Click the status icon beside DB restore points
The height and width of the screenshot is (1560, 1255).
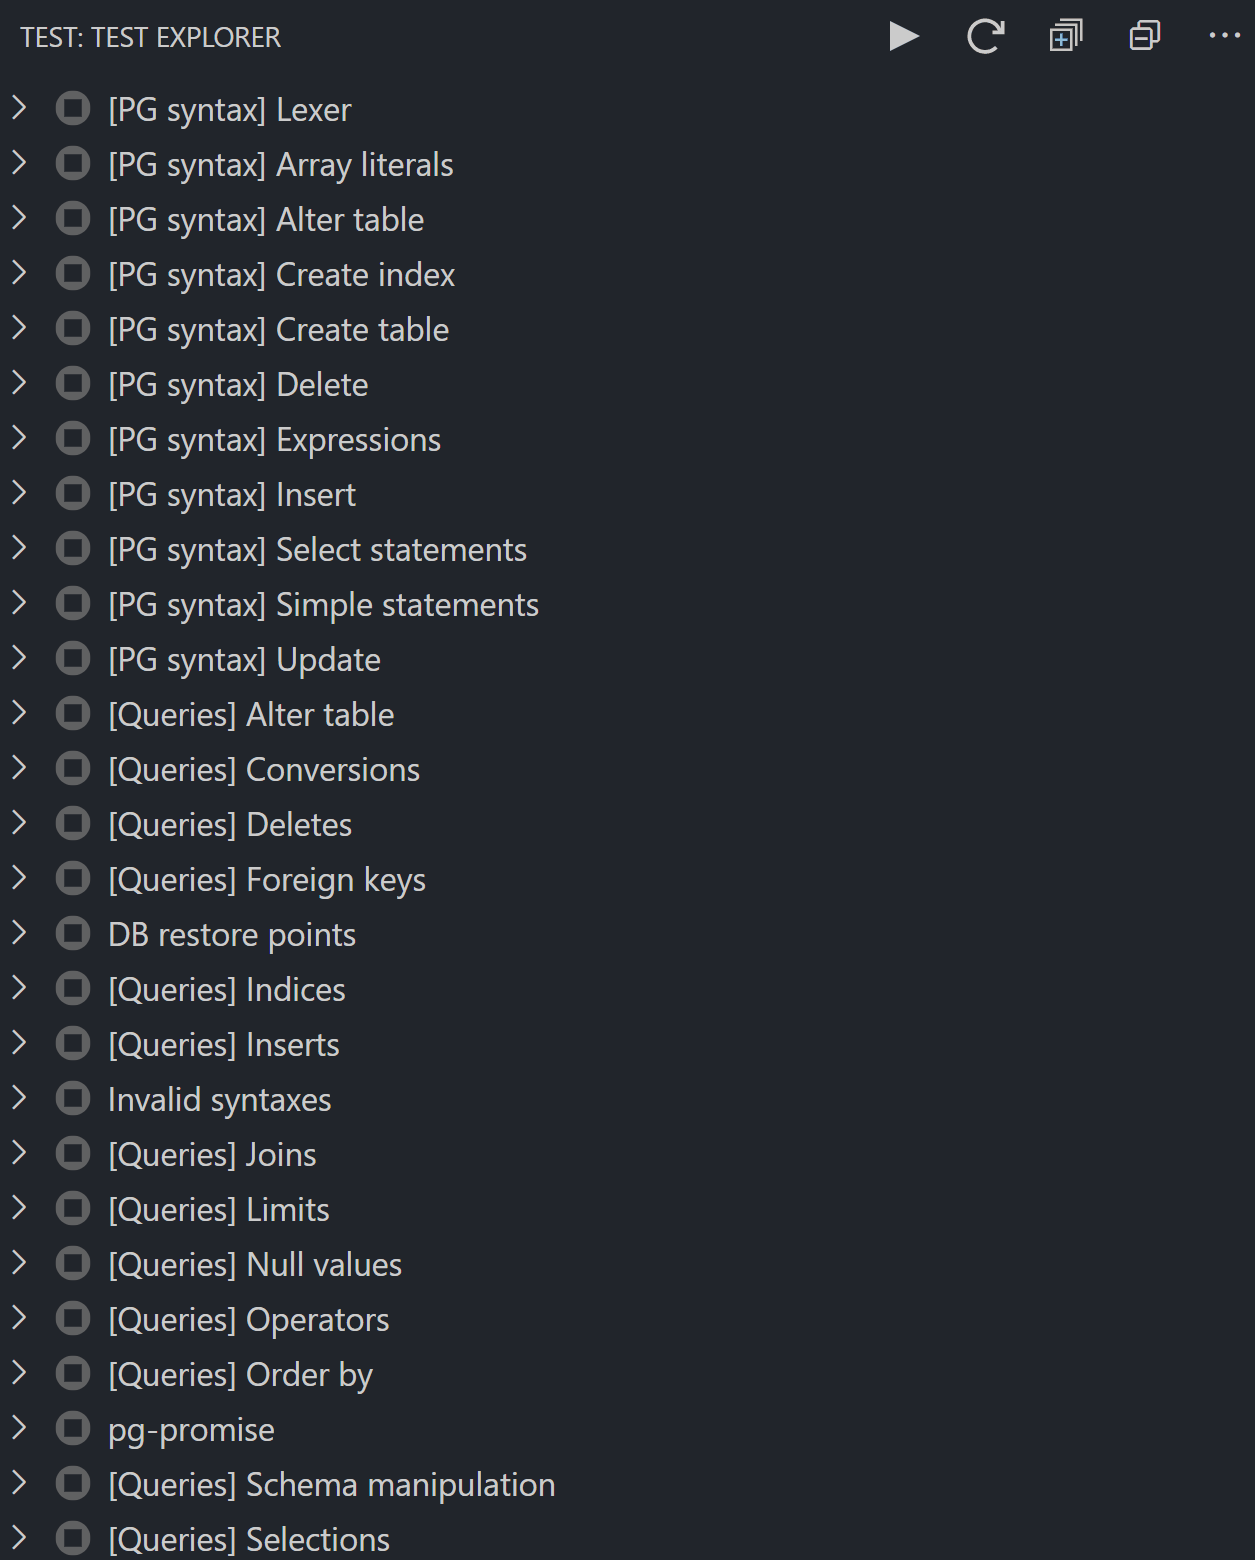tap(73, 934)
